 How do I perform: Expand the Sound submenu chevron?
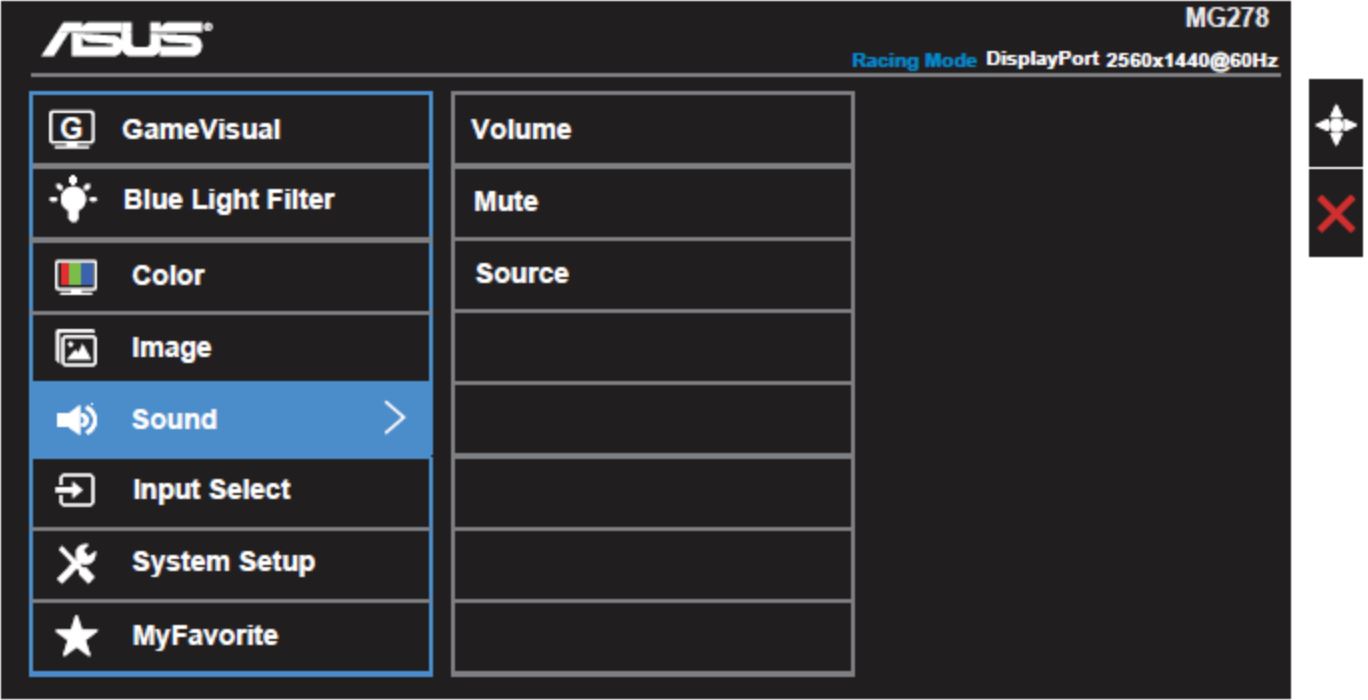[x=396, y=419]
